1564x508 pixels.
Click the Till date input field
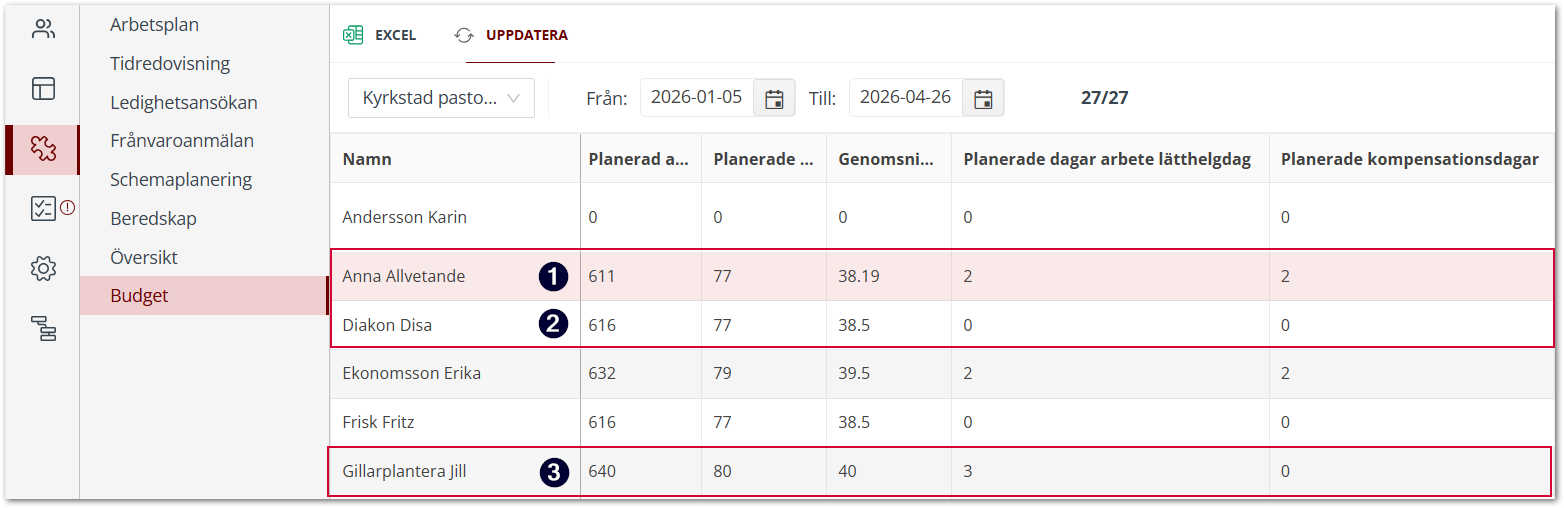coord(905,98)
